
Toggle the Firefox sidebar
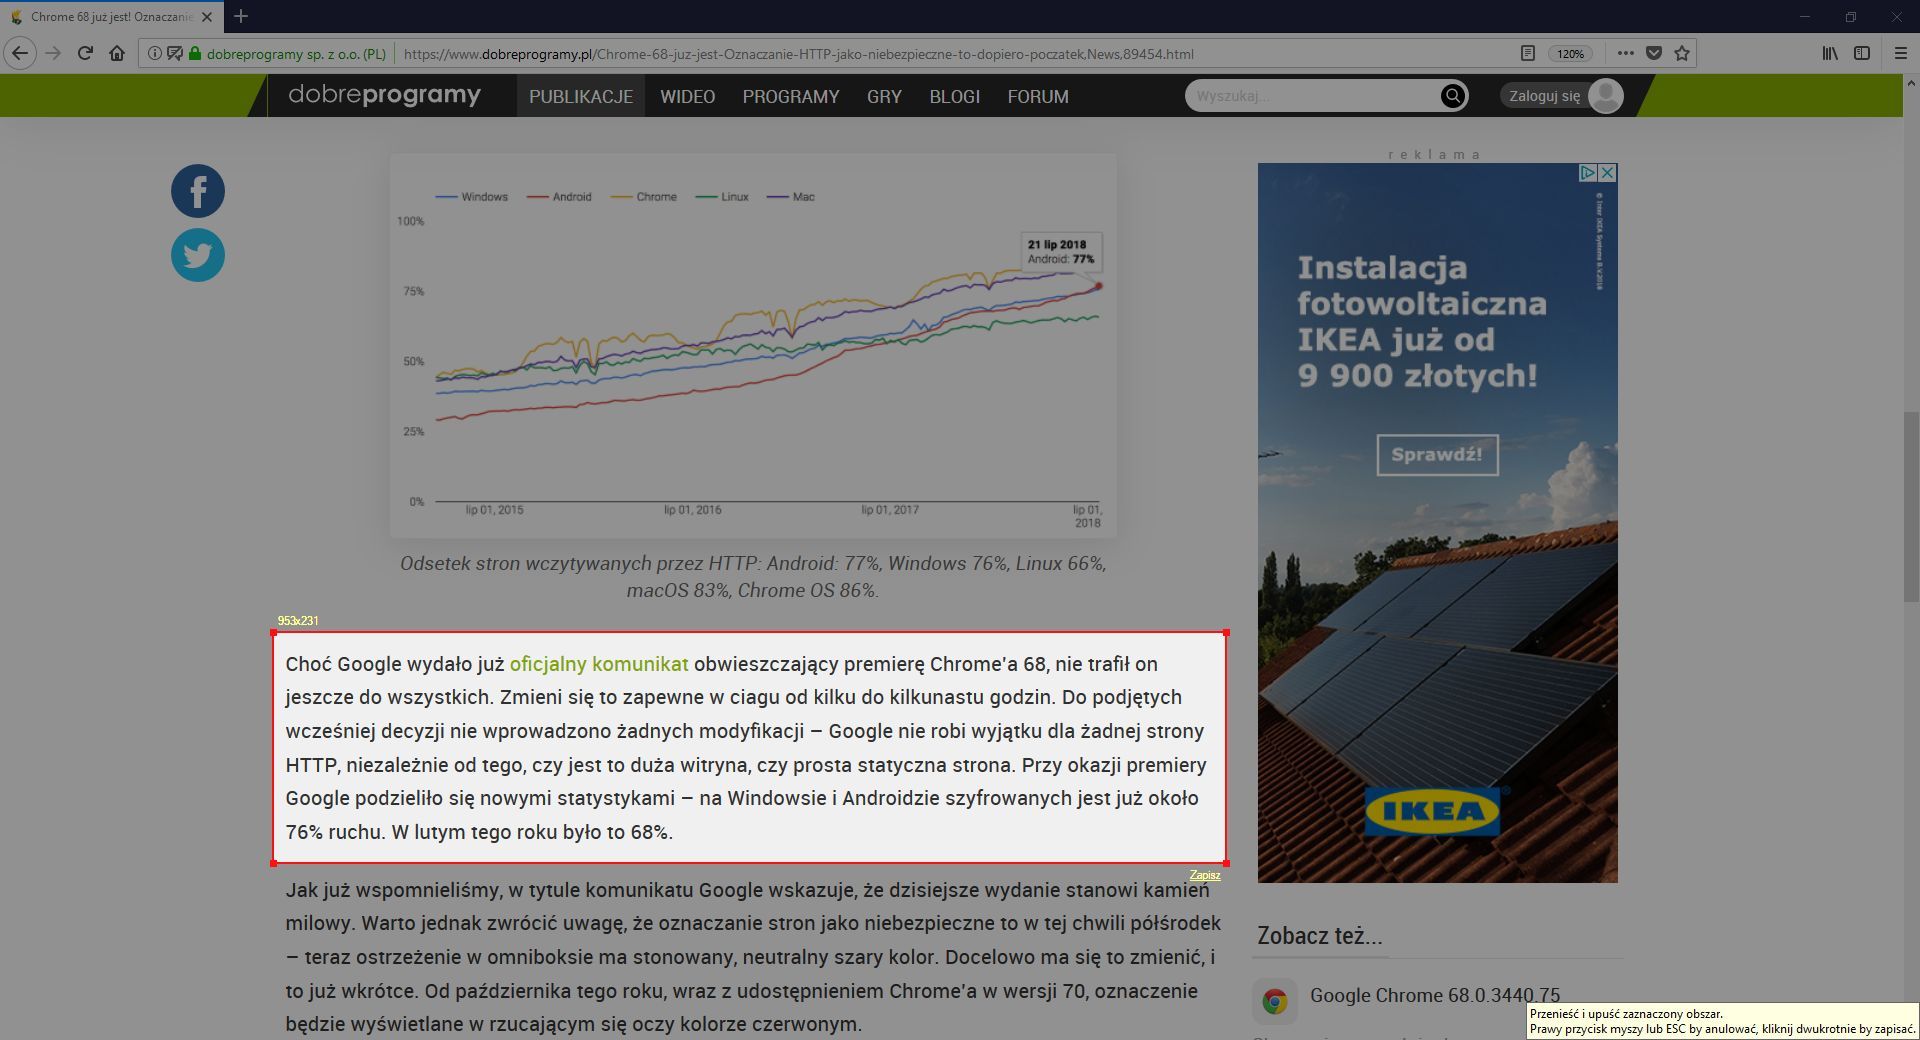[x=1862, y=54]
